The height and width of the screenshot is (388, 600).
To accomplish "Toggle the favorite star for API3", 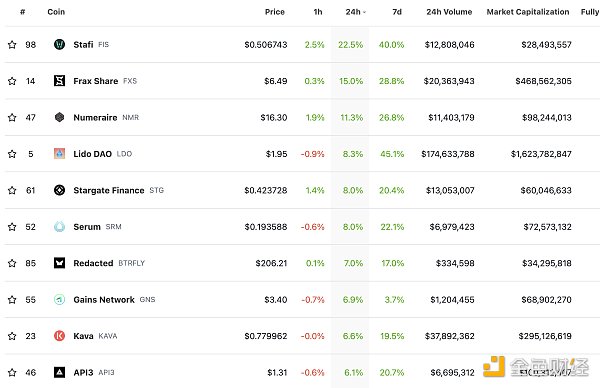I will pos(12,372).
